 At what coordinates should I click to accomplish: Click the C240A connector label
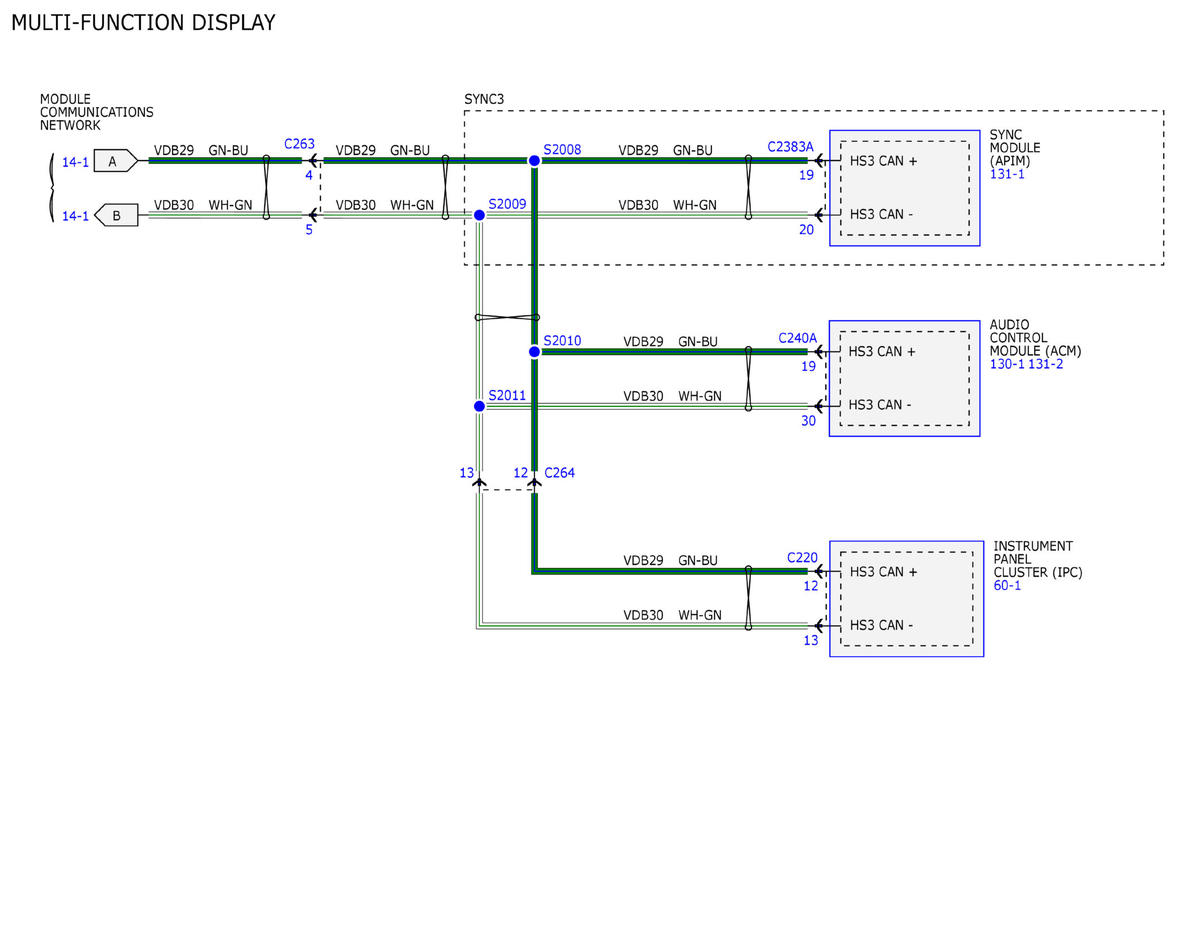[x=797, y=338]
